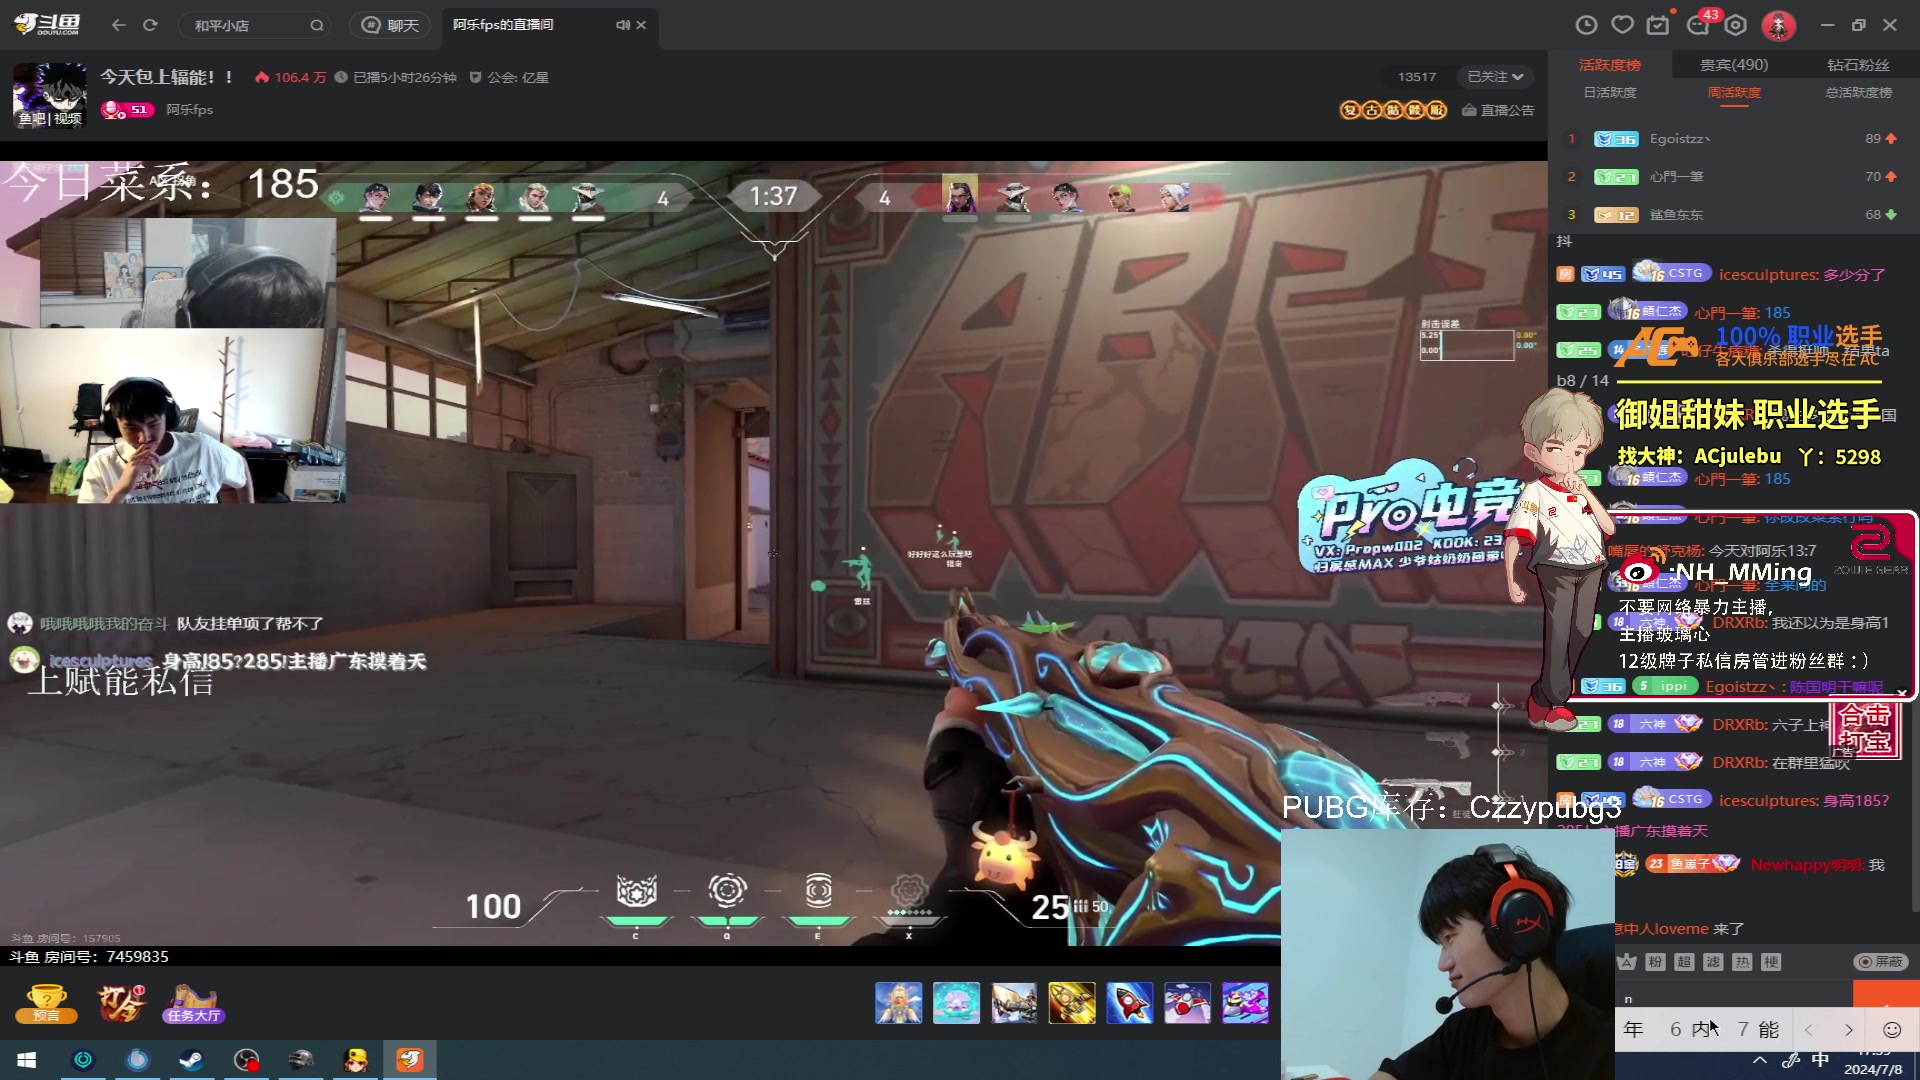
Task: Send the purple plane gift
Action: coord(1245,1003)
